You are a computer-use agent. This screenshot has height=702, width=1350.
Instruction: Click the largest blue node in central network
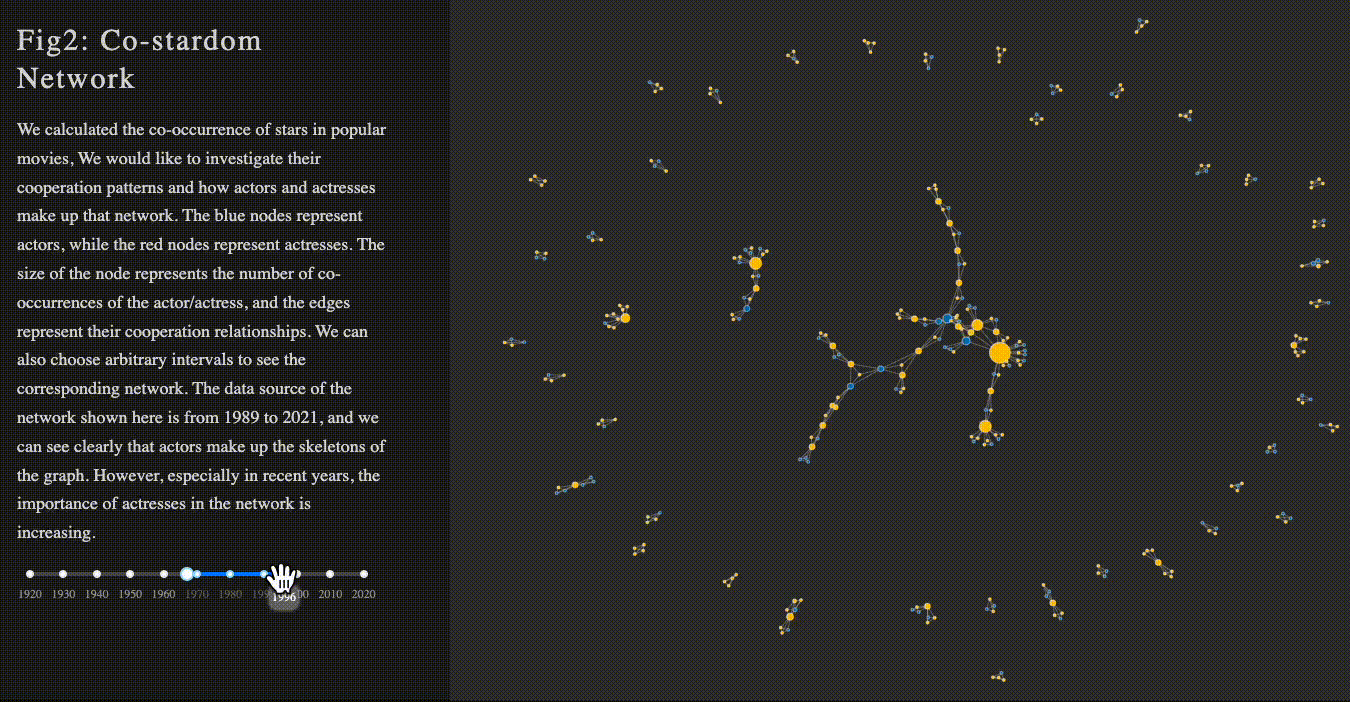click(947, 318)
